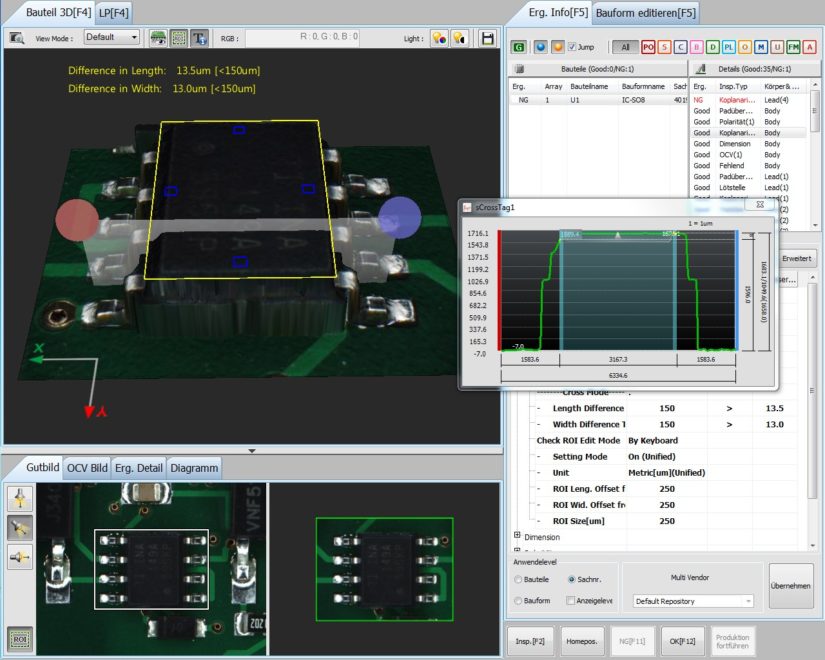Toggle the All filter button
825x660 pixels.
click(625, 47)
